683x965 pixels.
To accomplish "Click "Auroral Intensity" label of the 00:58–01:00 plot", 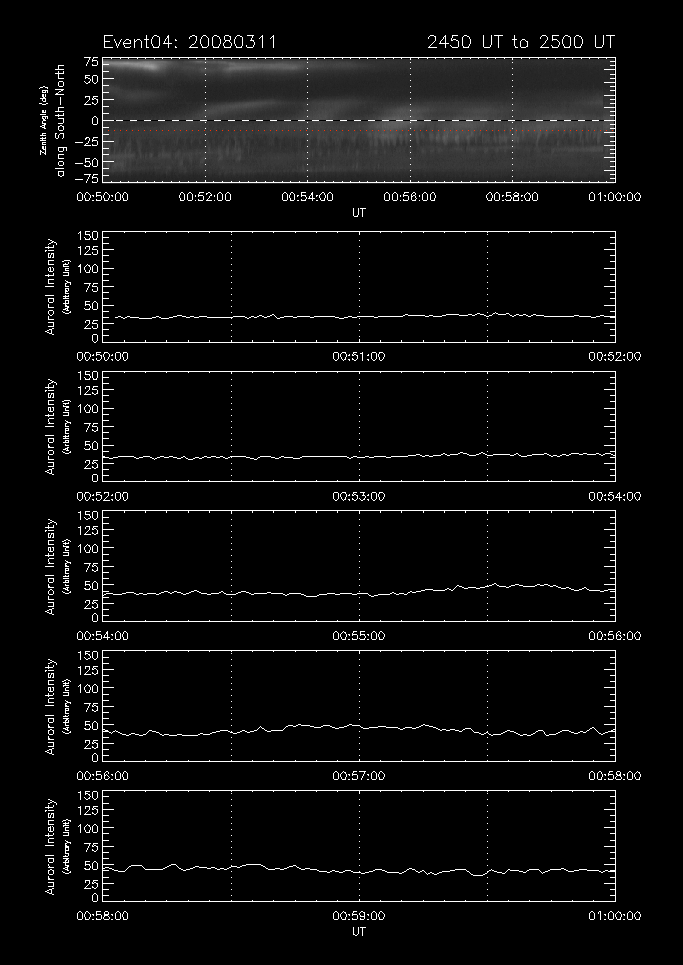I will [x=50, y=846].
